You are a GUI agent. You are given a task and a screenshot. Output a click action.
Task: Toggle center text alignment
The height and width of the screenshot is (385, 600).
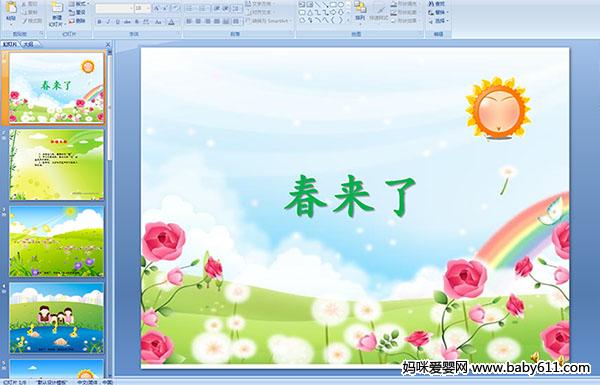(x=198, y=21)
